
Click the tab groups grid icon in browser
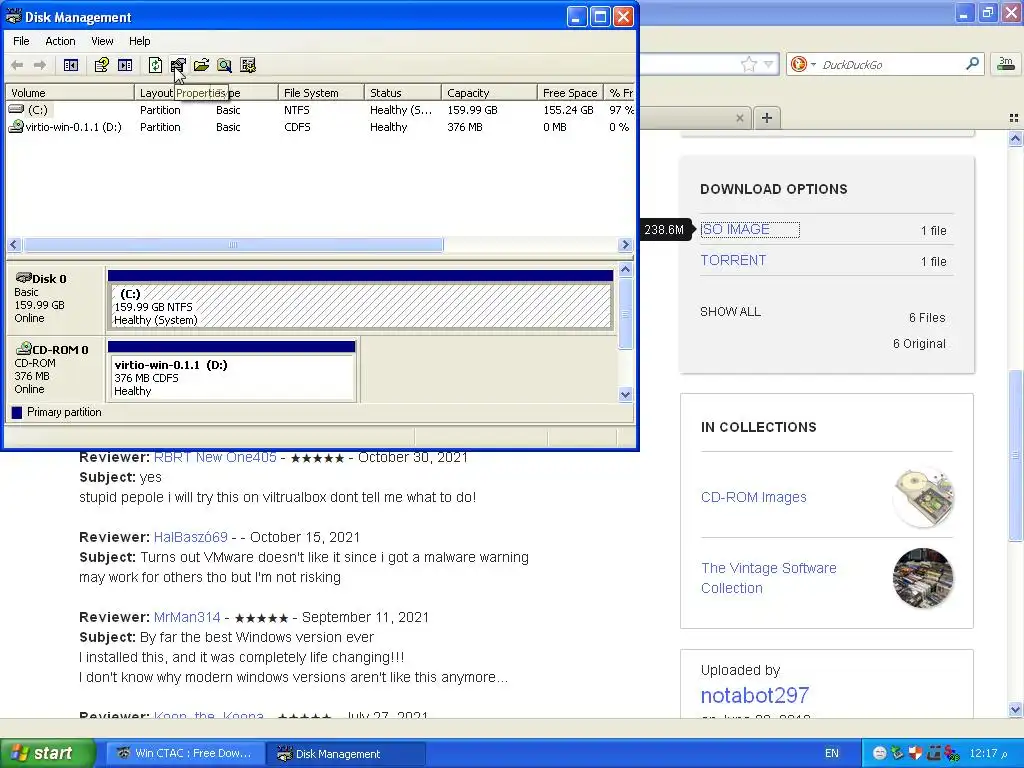[1014, 118]
